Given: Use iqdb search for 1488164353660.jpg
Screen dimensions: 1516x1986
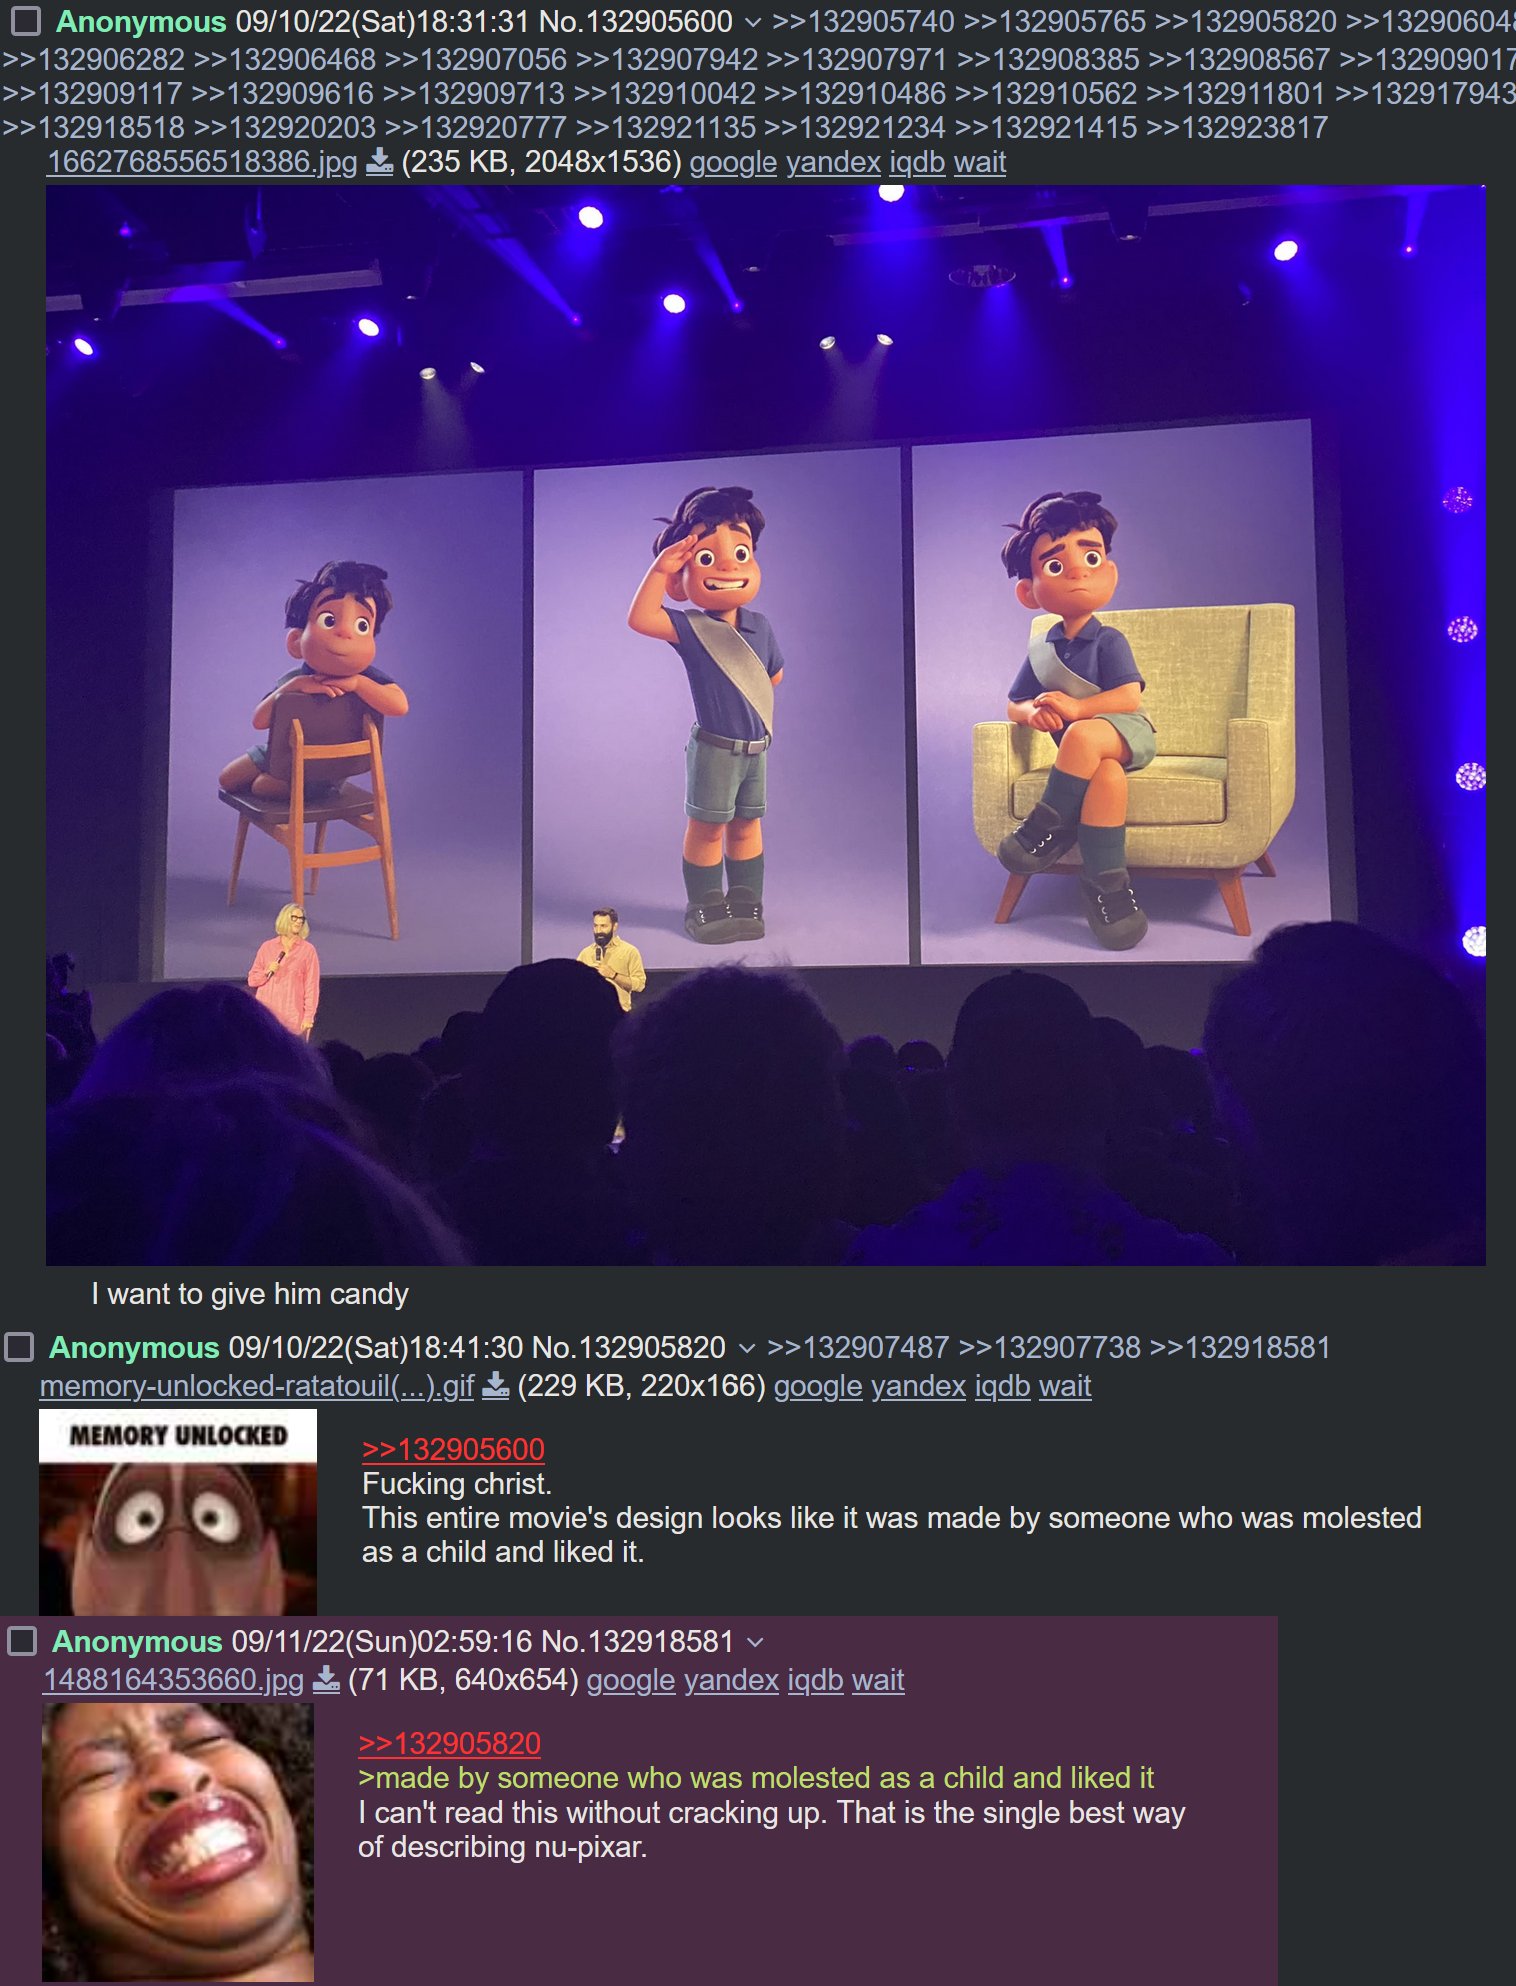Looking at the screenshot, I should tap(815, 1680).
